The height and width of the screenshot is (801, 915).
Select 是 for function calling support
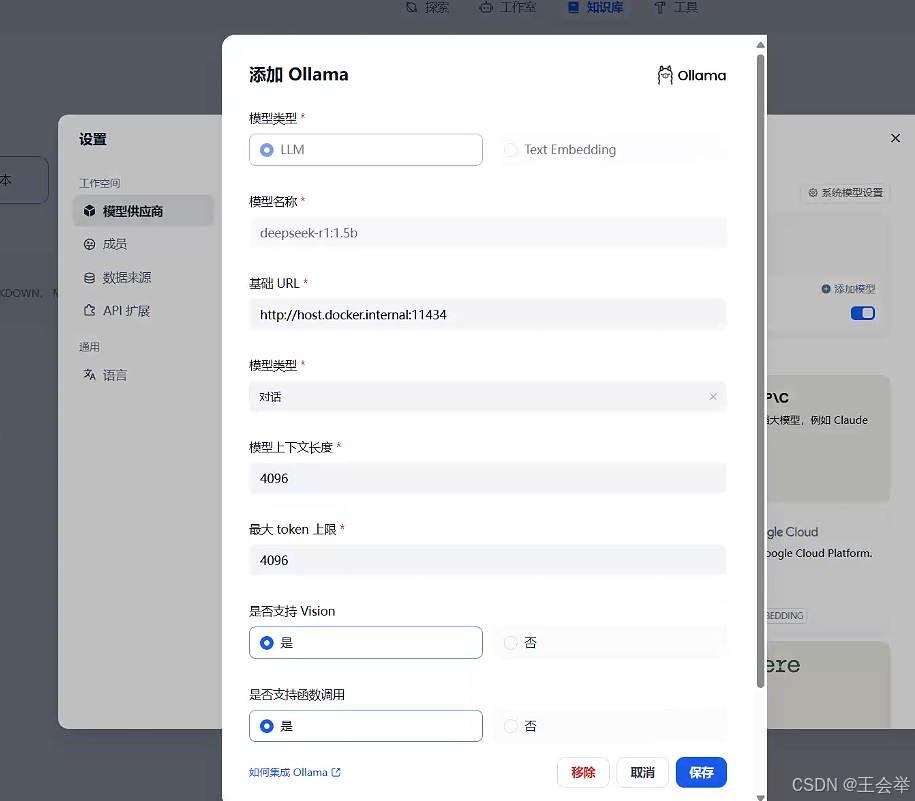[x=365, y=726]
